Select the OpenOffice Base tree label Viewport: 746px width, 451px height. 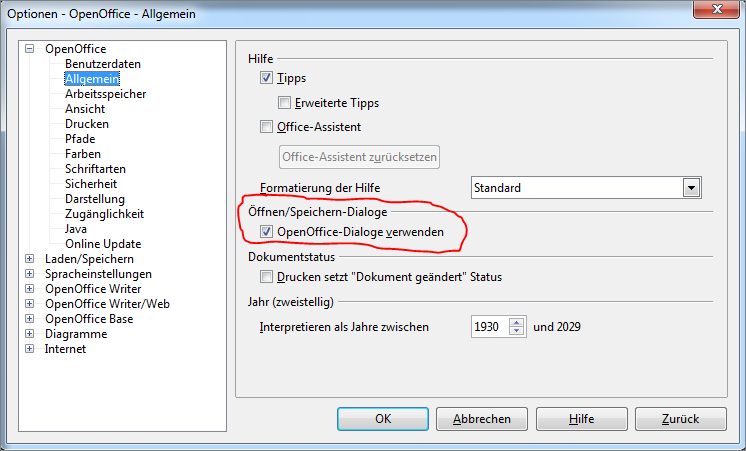(x=89, y=319)
